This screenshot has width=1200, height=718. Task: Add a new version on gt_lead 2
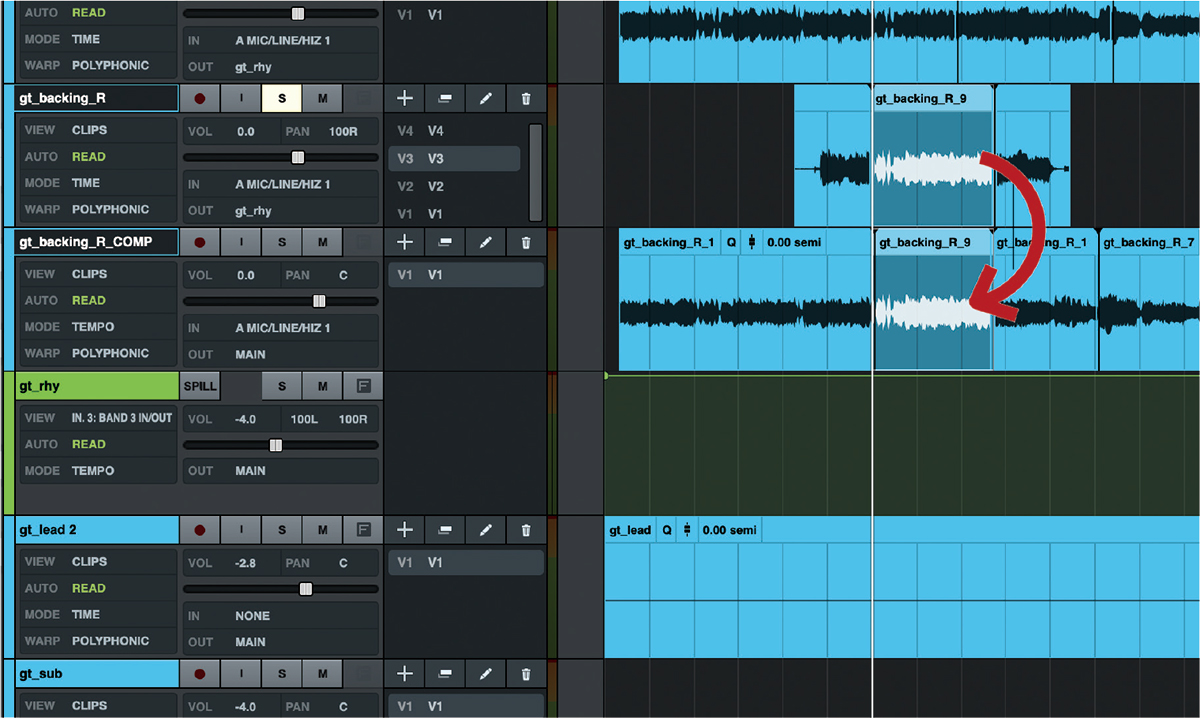tap(404, 530)
